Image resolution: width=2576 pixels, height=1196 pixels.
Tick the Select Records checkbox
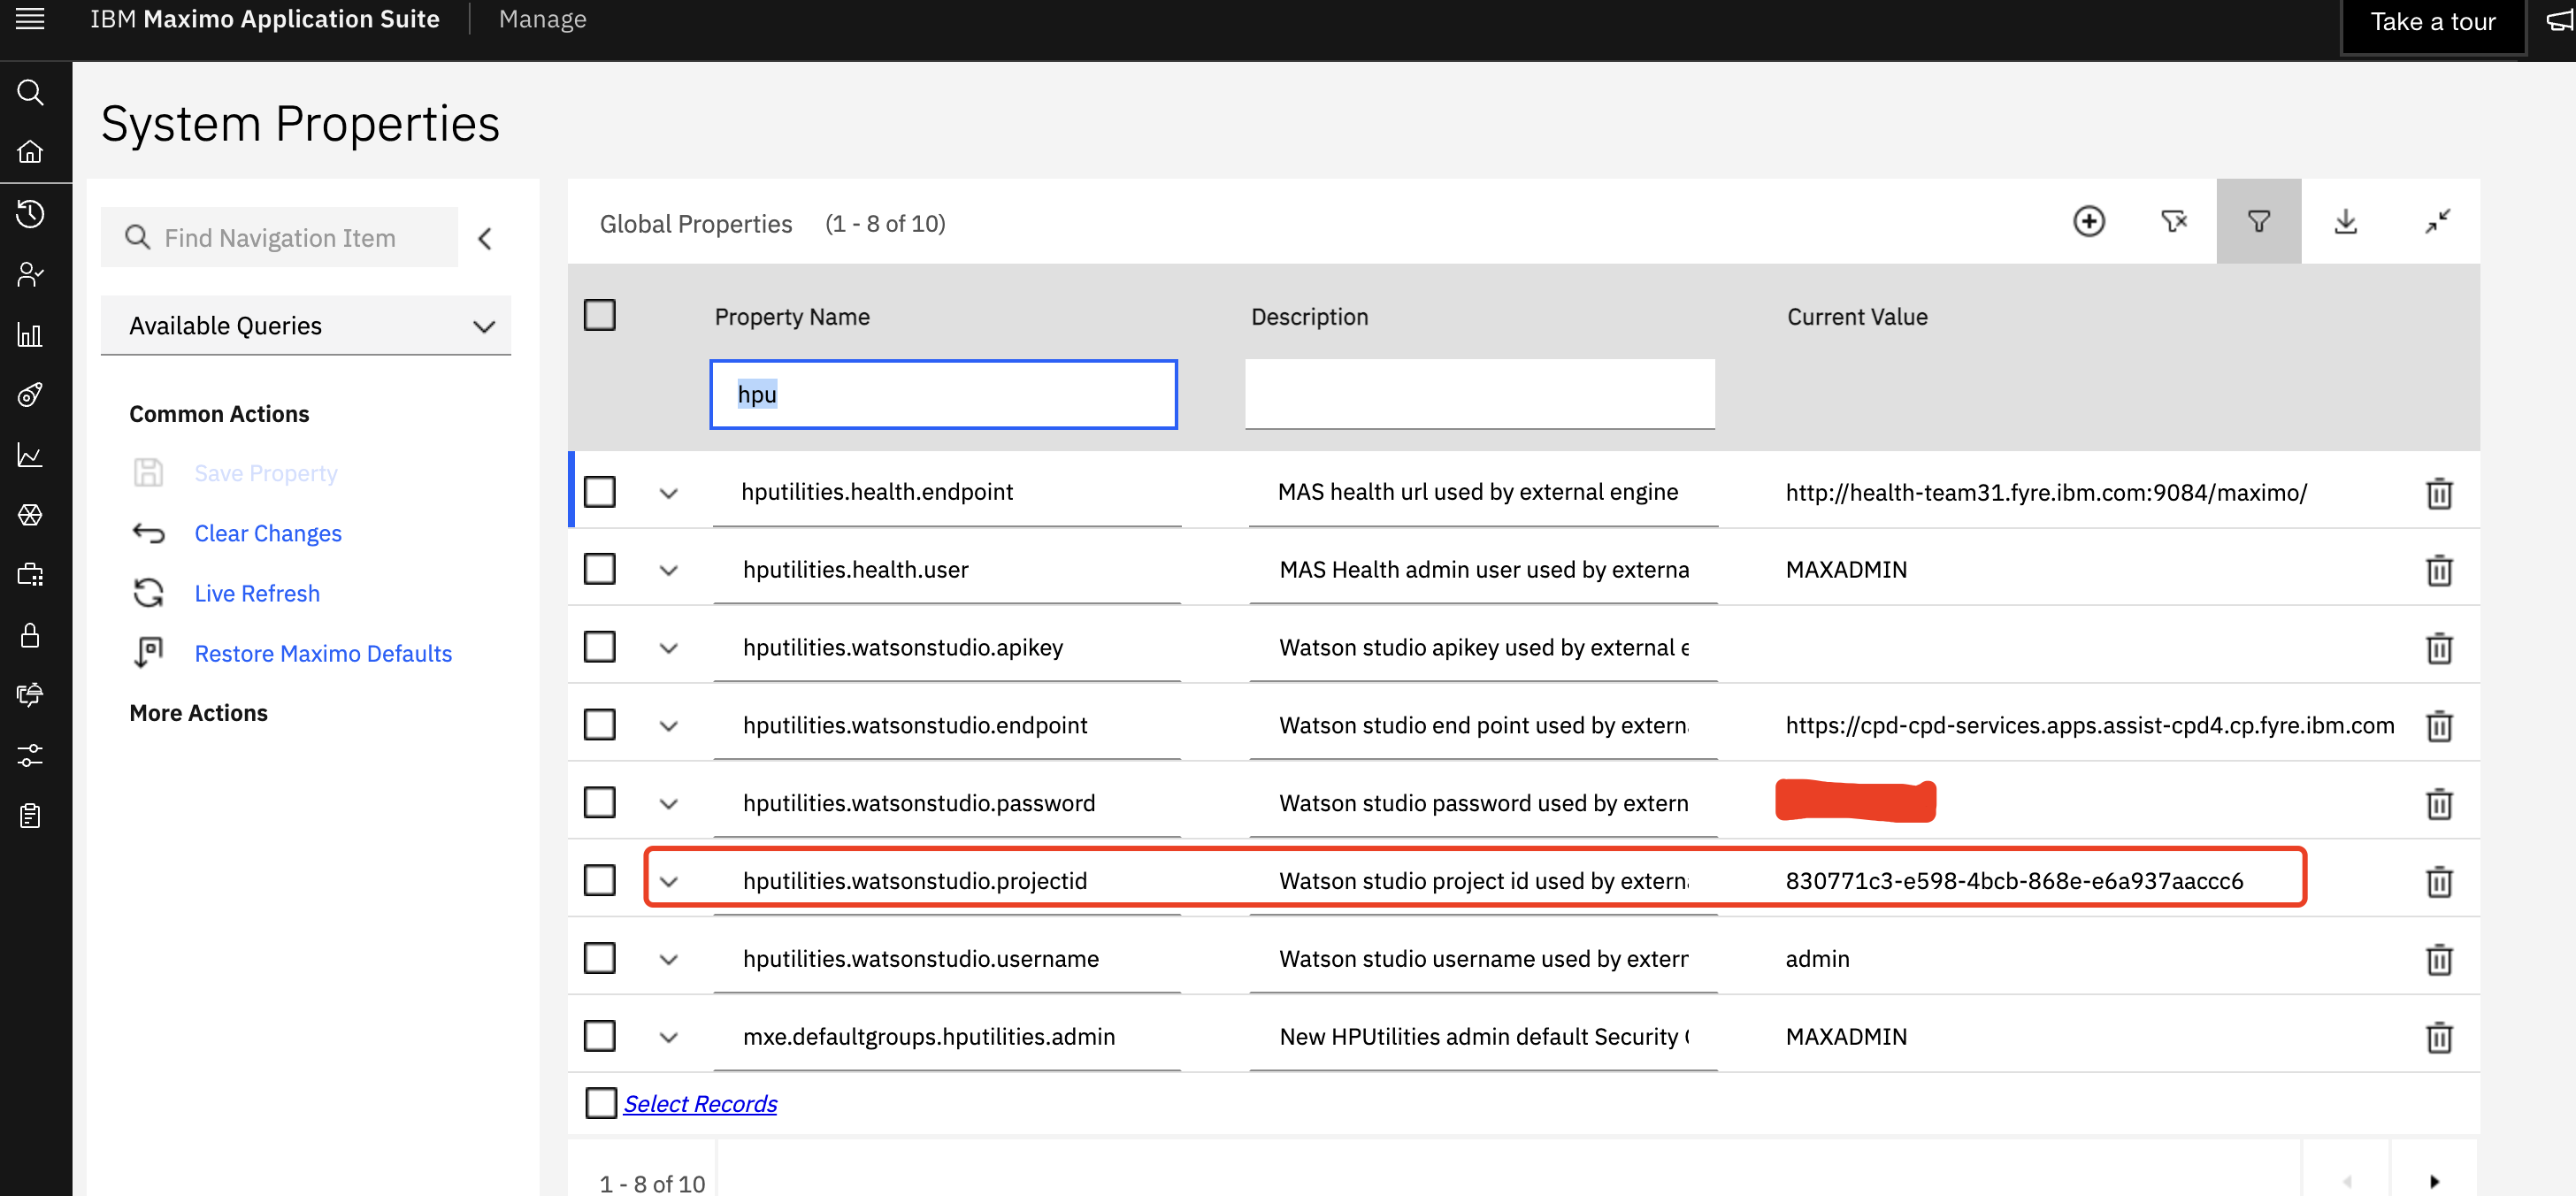click(x=600, y=1103)
